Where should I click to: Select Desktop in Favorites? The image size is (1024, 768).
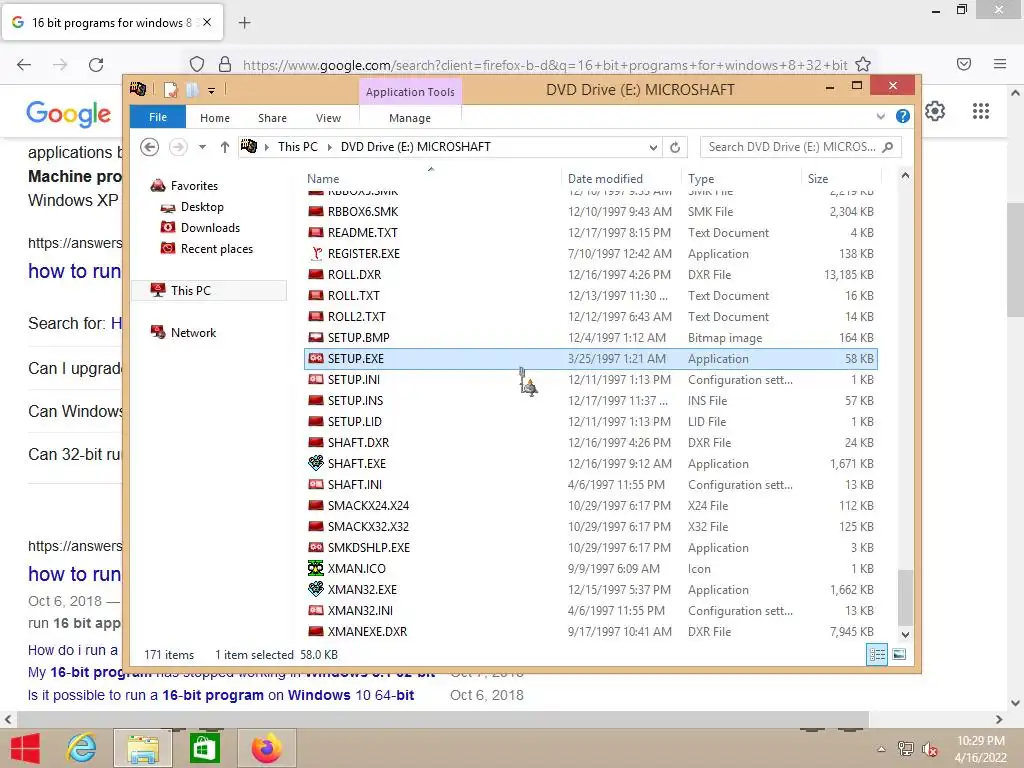click(x=202, y=206)
